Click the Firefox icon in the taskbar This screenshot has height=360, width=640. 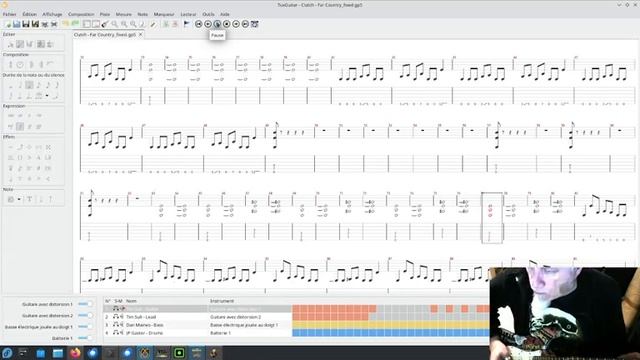coord(75,353)
